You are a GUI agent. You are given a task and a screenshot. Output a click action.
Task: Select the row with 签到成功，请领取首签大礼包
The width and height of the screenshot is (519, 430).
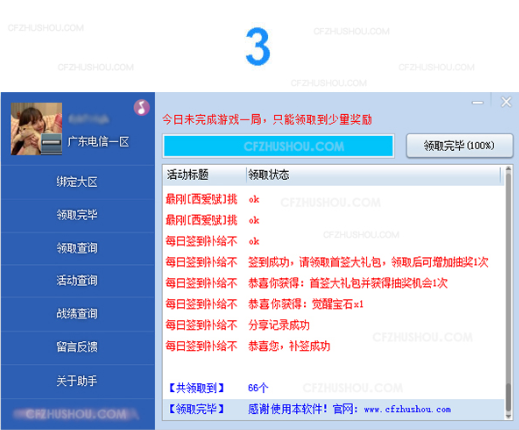coord(334,262)
